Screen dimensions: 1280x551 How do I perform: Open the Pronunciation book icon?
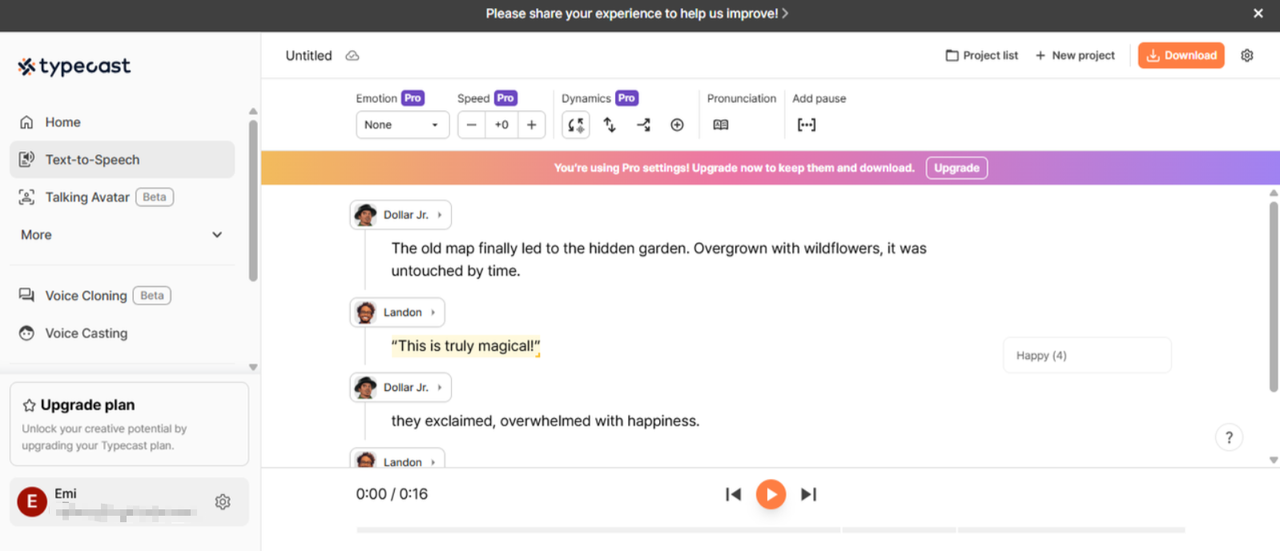point(721,125)
